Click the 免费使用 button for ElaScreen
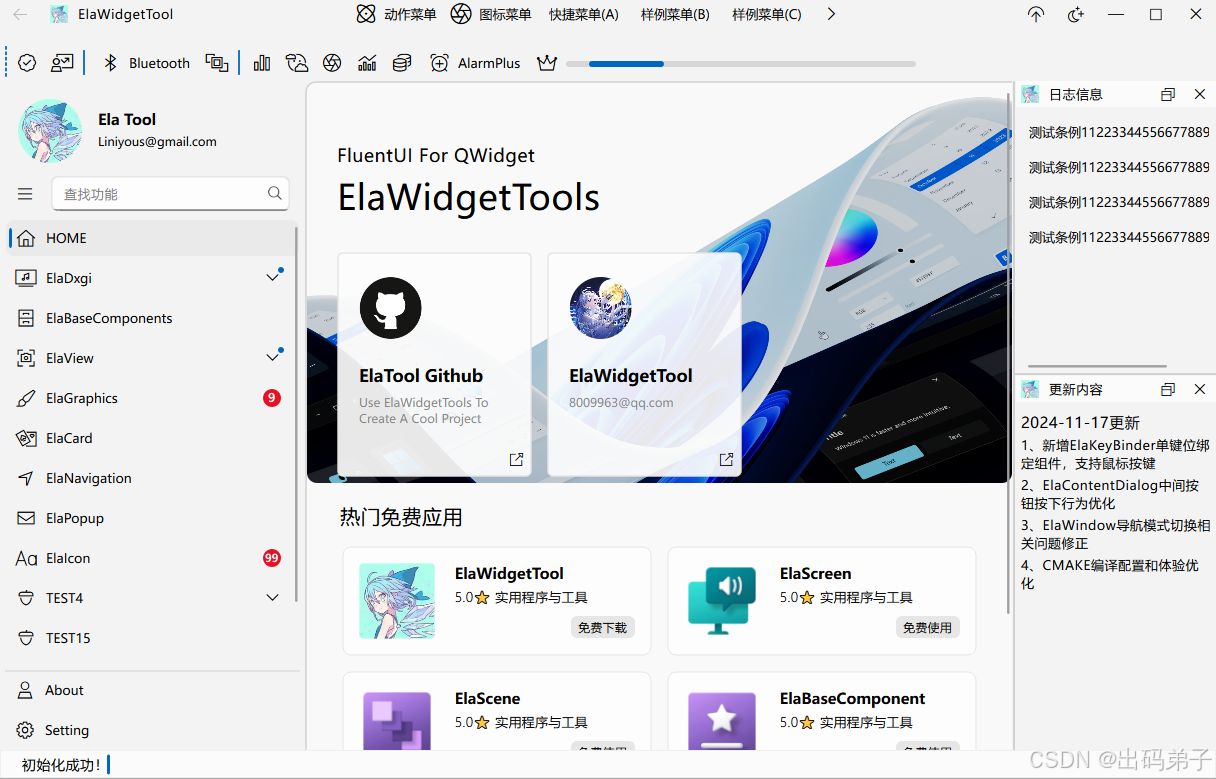This screenshot has width=1216, height=779. [x=927, y=628]
